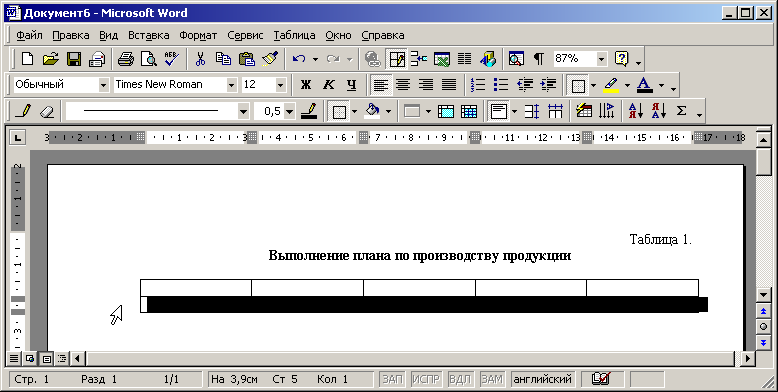Image resolution: width=778 pixels, height=392 pixels.
Task: Insert an Excel worksheet icon
Action: point(442,60)
